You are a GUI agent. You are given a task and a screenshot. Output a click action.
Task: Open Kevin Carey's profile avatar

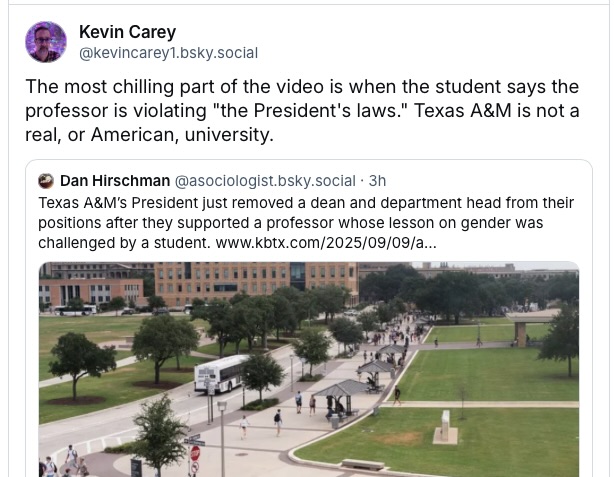(46, 42)
